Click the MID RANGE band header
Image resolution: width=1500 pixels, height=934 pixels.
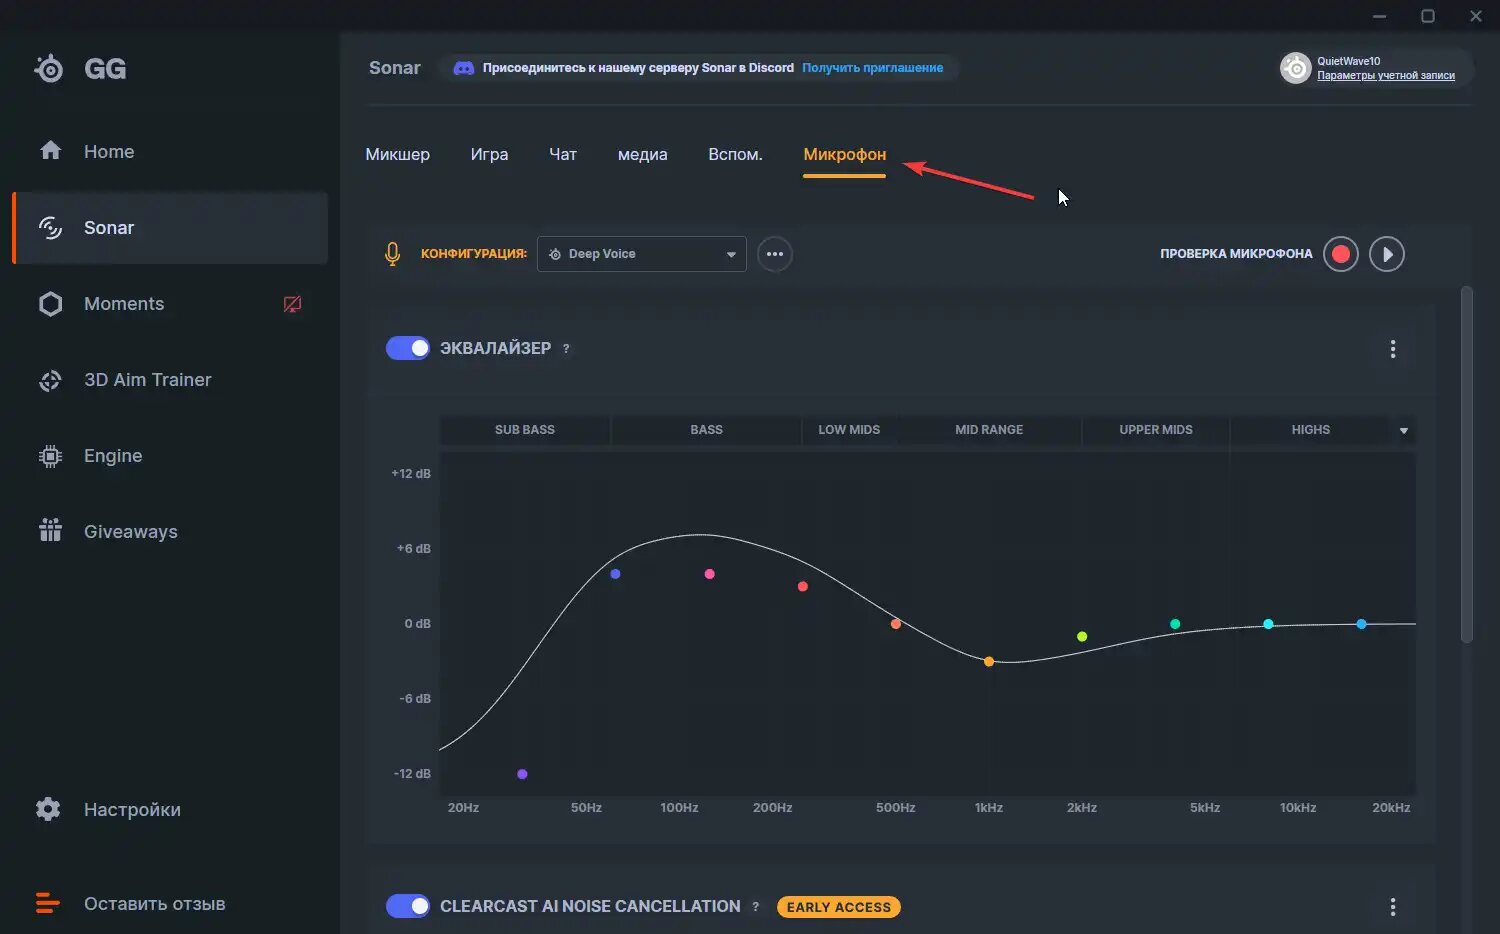point(989,430)
